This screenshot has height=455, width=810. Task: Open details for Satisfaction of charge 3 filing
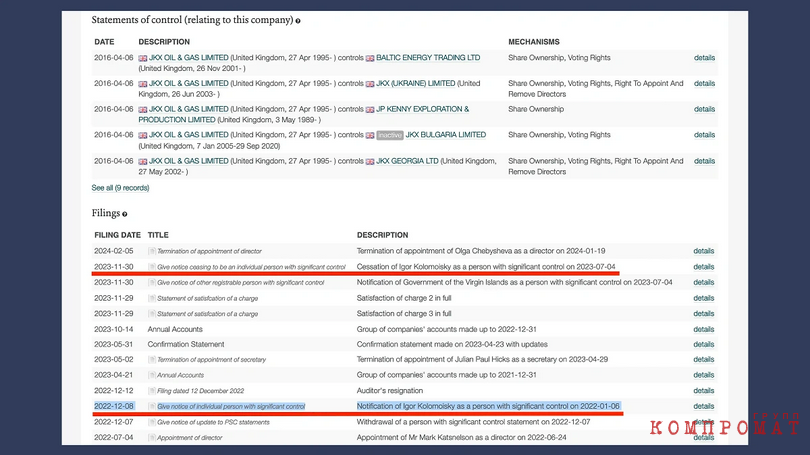pyautogui.click(x=704, y=314)
